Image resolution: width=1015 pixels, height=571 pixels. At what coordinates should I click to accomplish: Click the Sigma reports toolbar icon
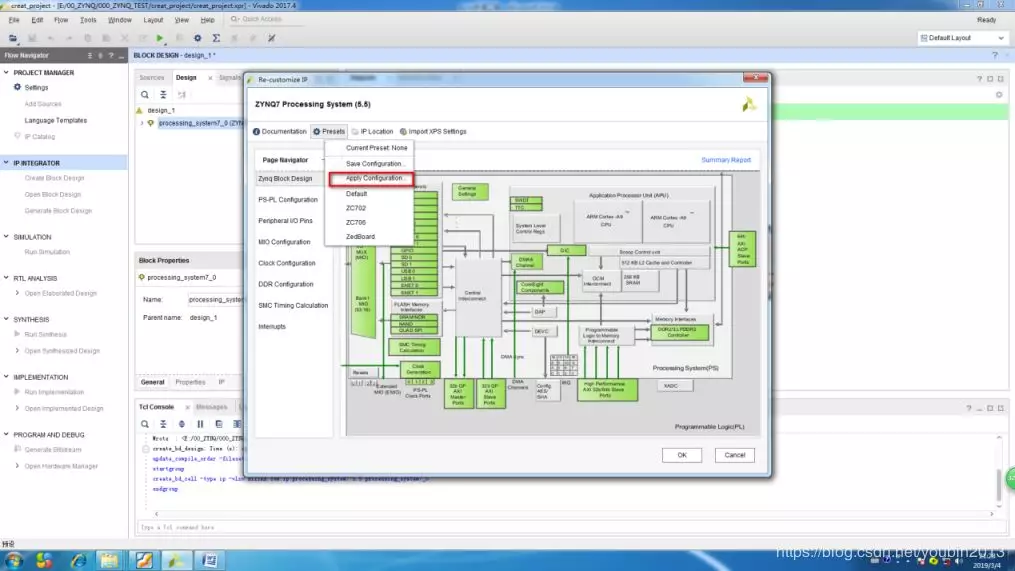(216, 38)
